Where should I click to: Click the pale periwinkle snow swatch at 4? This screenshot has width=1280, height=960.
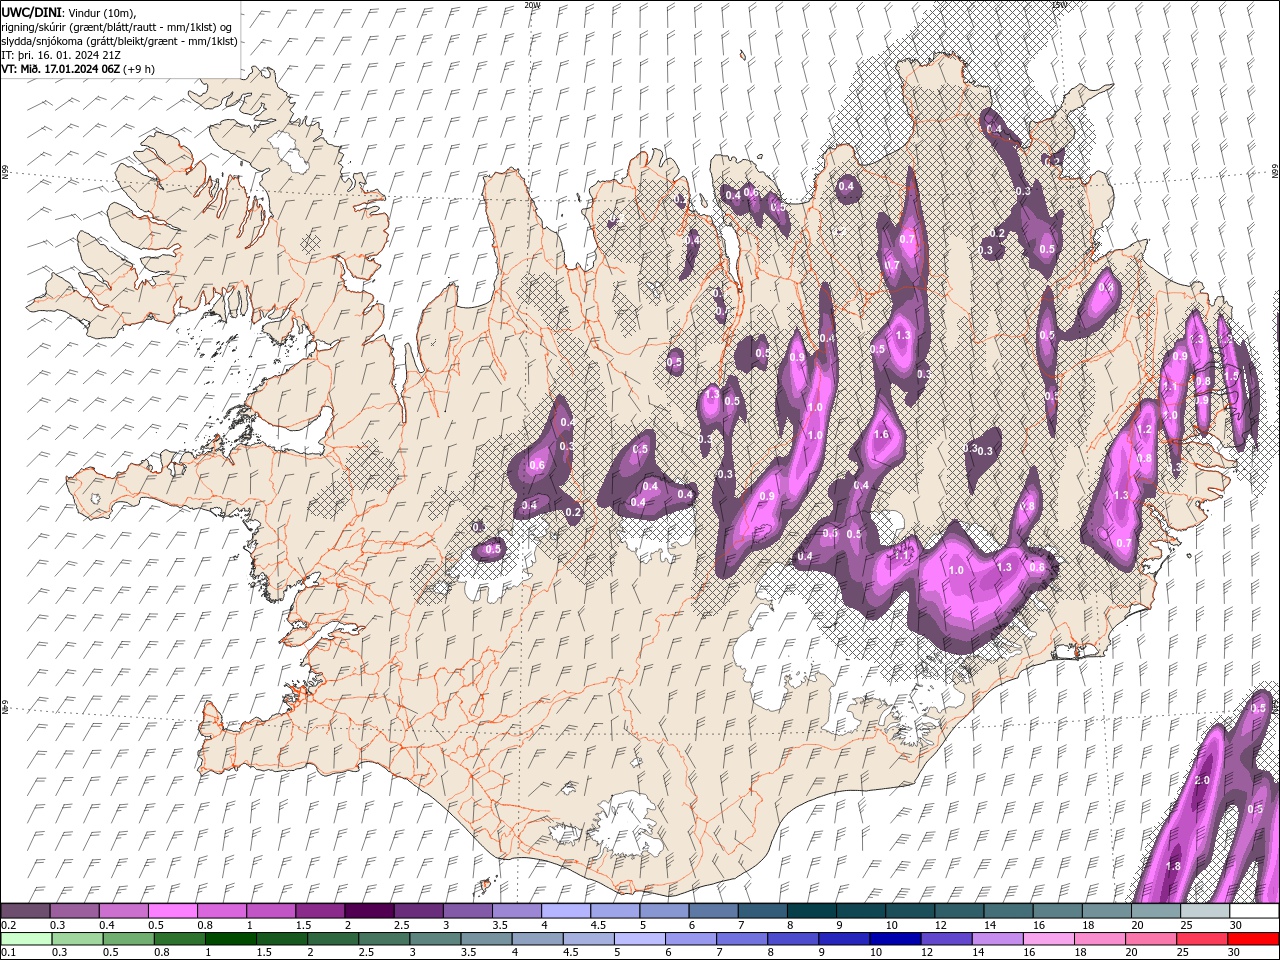[566, 911]
